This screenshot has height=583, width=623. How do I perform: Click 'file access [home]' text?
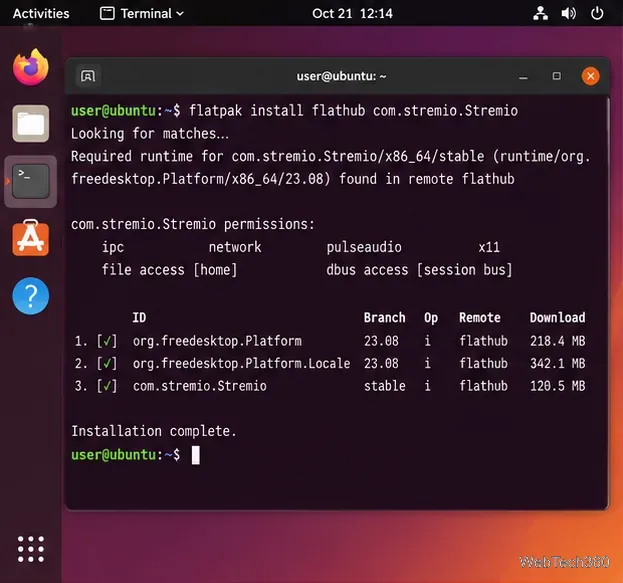tap(169, 270)
